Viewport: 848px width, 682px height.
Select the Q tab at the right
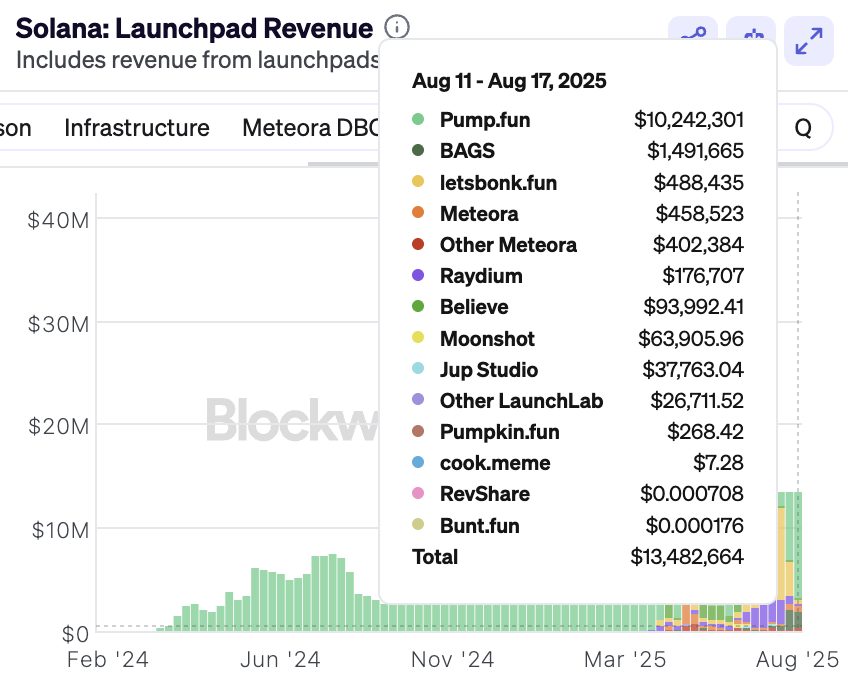pyautogui.click(x=803, y=128)
